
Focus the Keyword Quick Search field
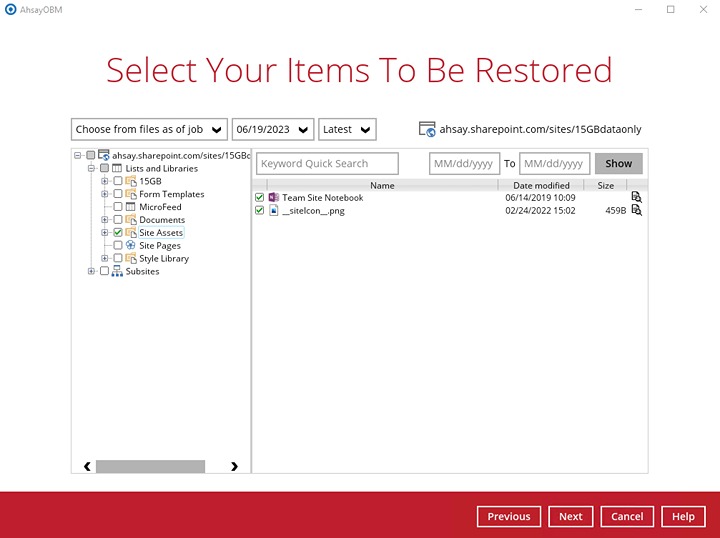click(327, 163)
